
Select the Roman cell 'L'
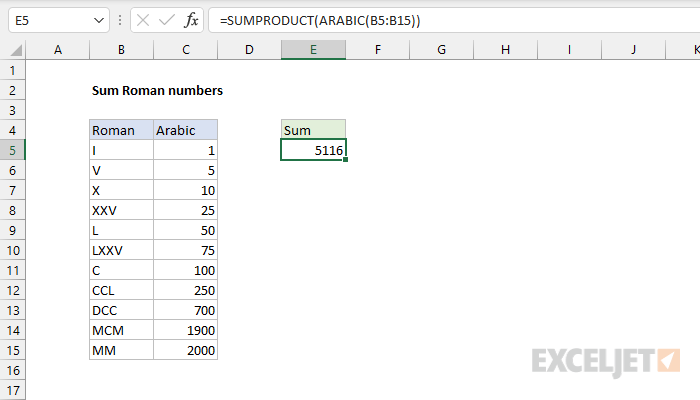(121, 230)
